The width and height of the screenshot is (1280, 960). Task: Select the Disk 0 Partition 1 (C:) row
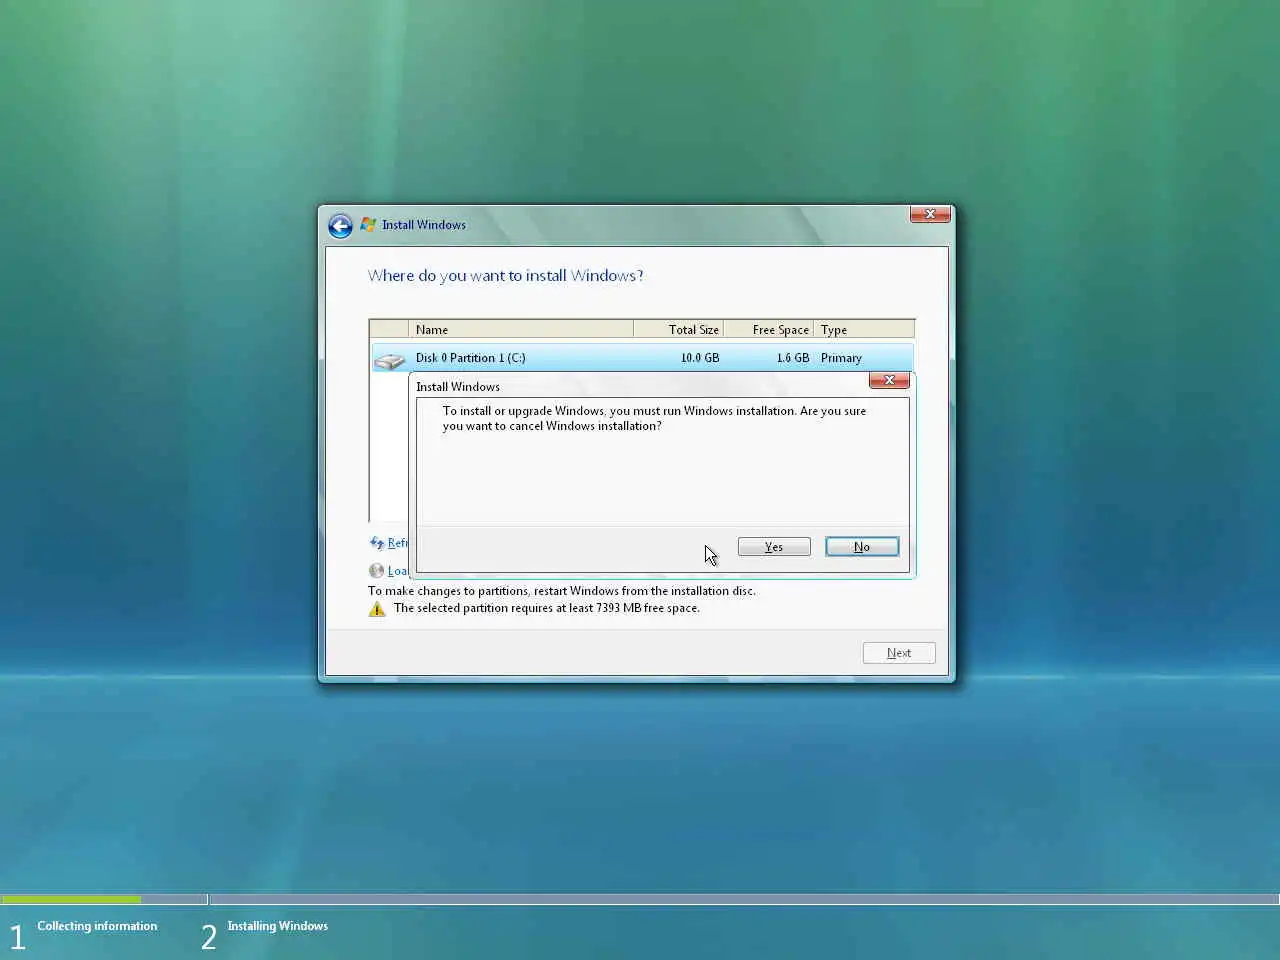point(642,358)
